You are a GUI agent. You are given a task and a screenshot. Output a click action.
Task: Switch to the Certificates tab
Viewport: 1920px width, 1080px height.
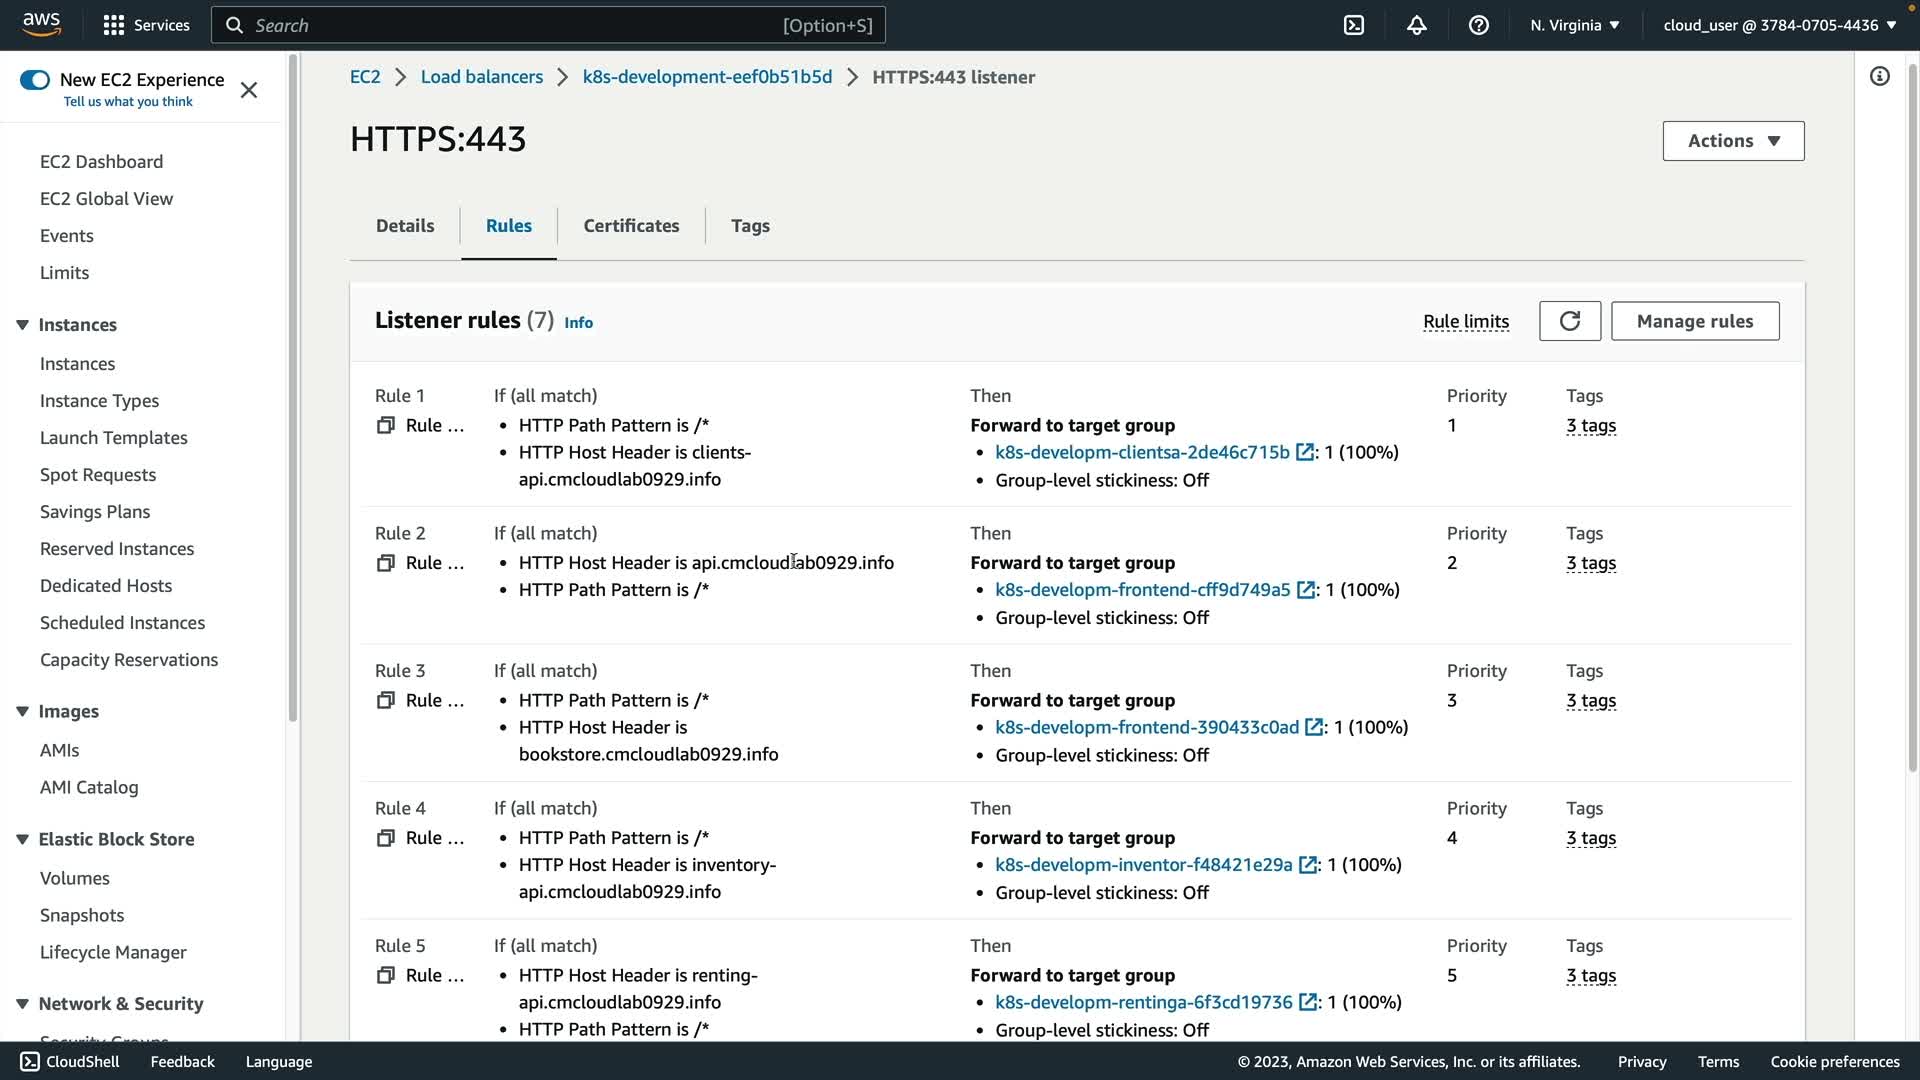(631, 226)
